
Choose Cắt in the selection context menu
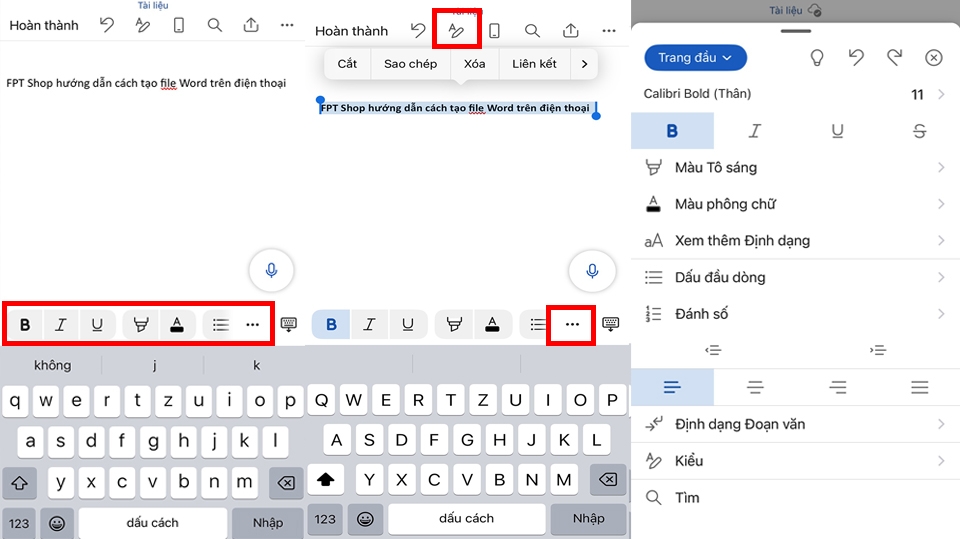point(347,64)
